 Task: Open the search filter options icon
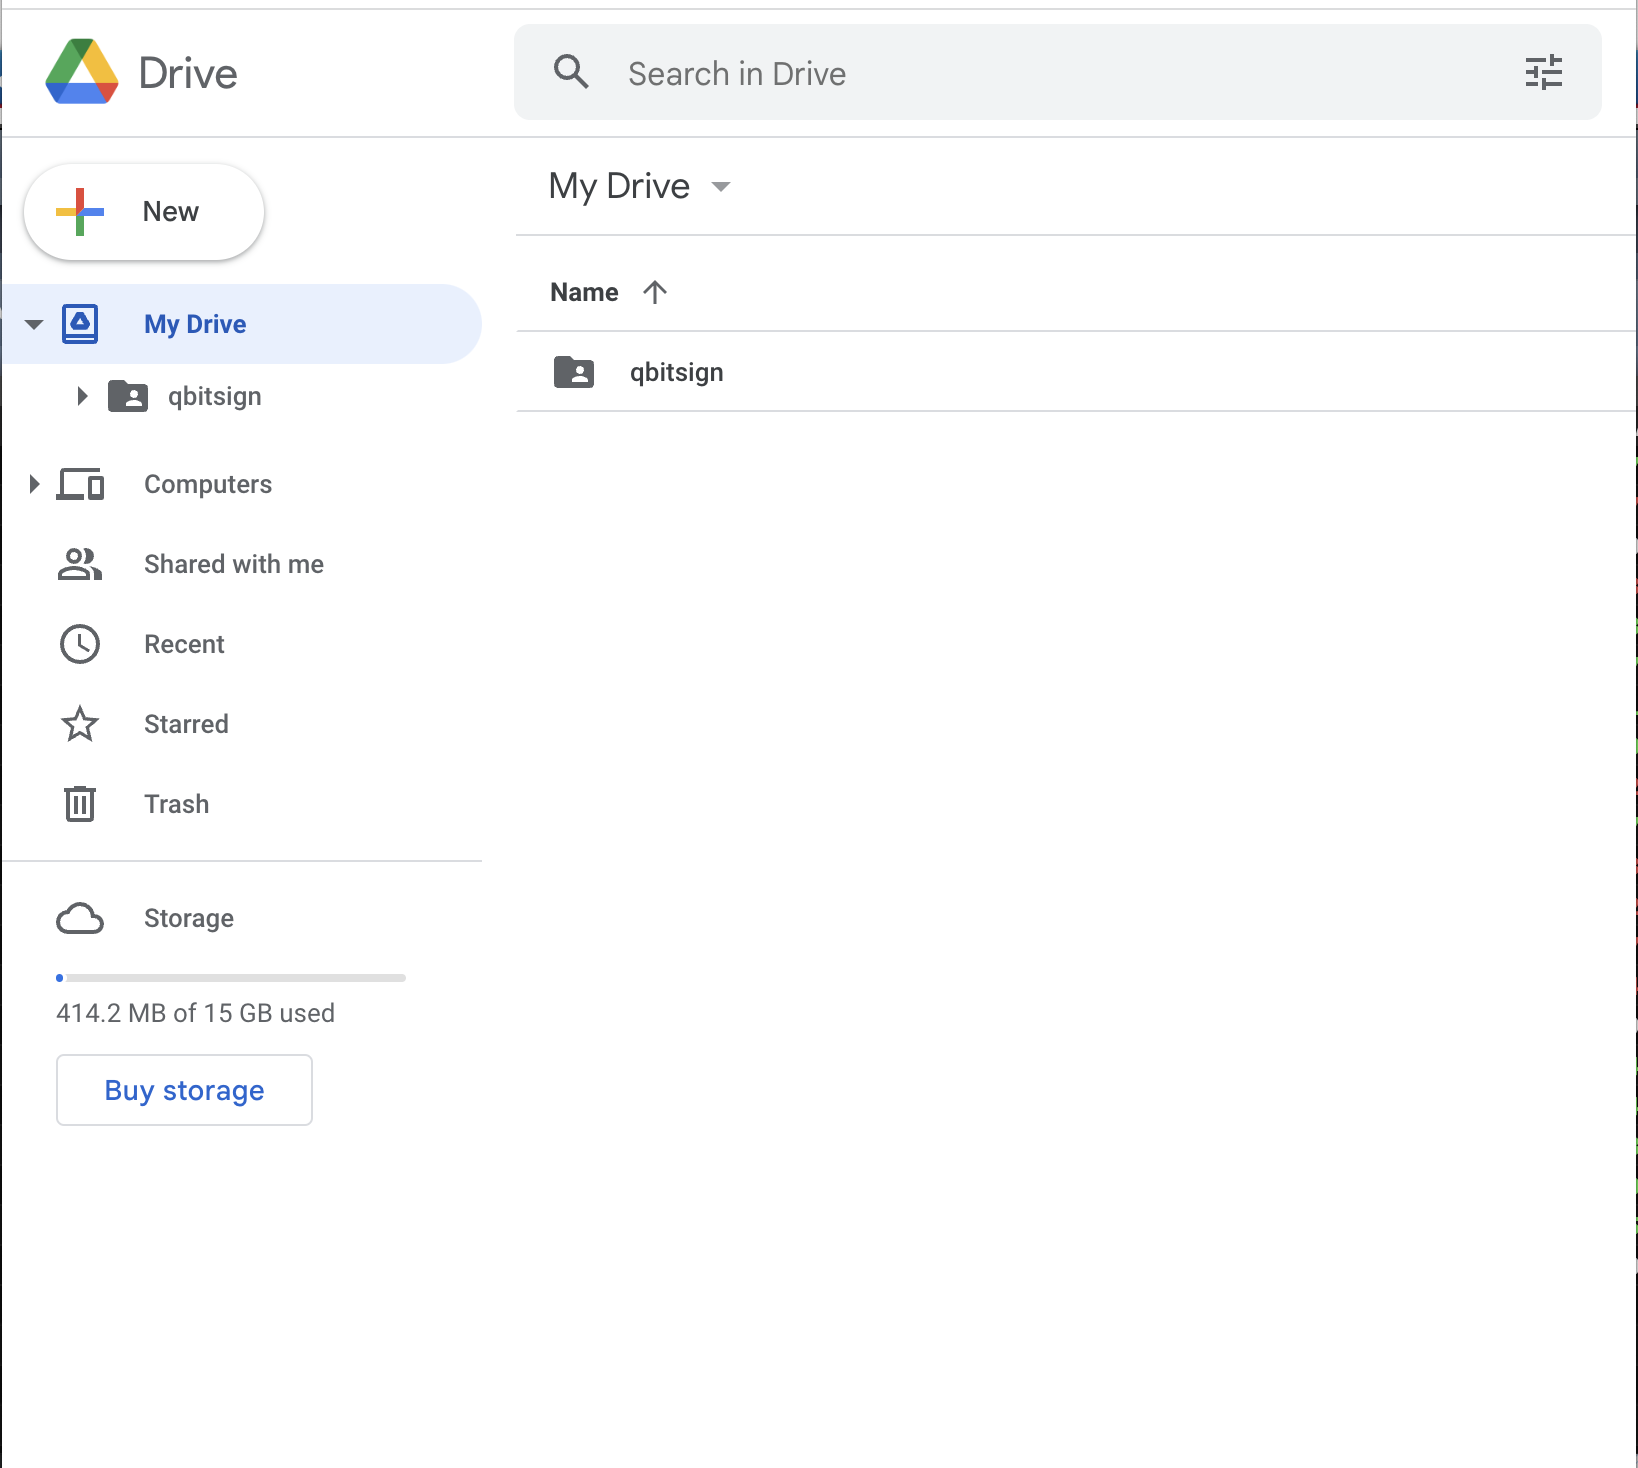(x=1543, y=72)
